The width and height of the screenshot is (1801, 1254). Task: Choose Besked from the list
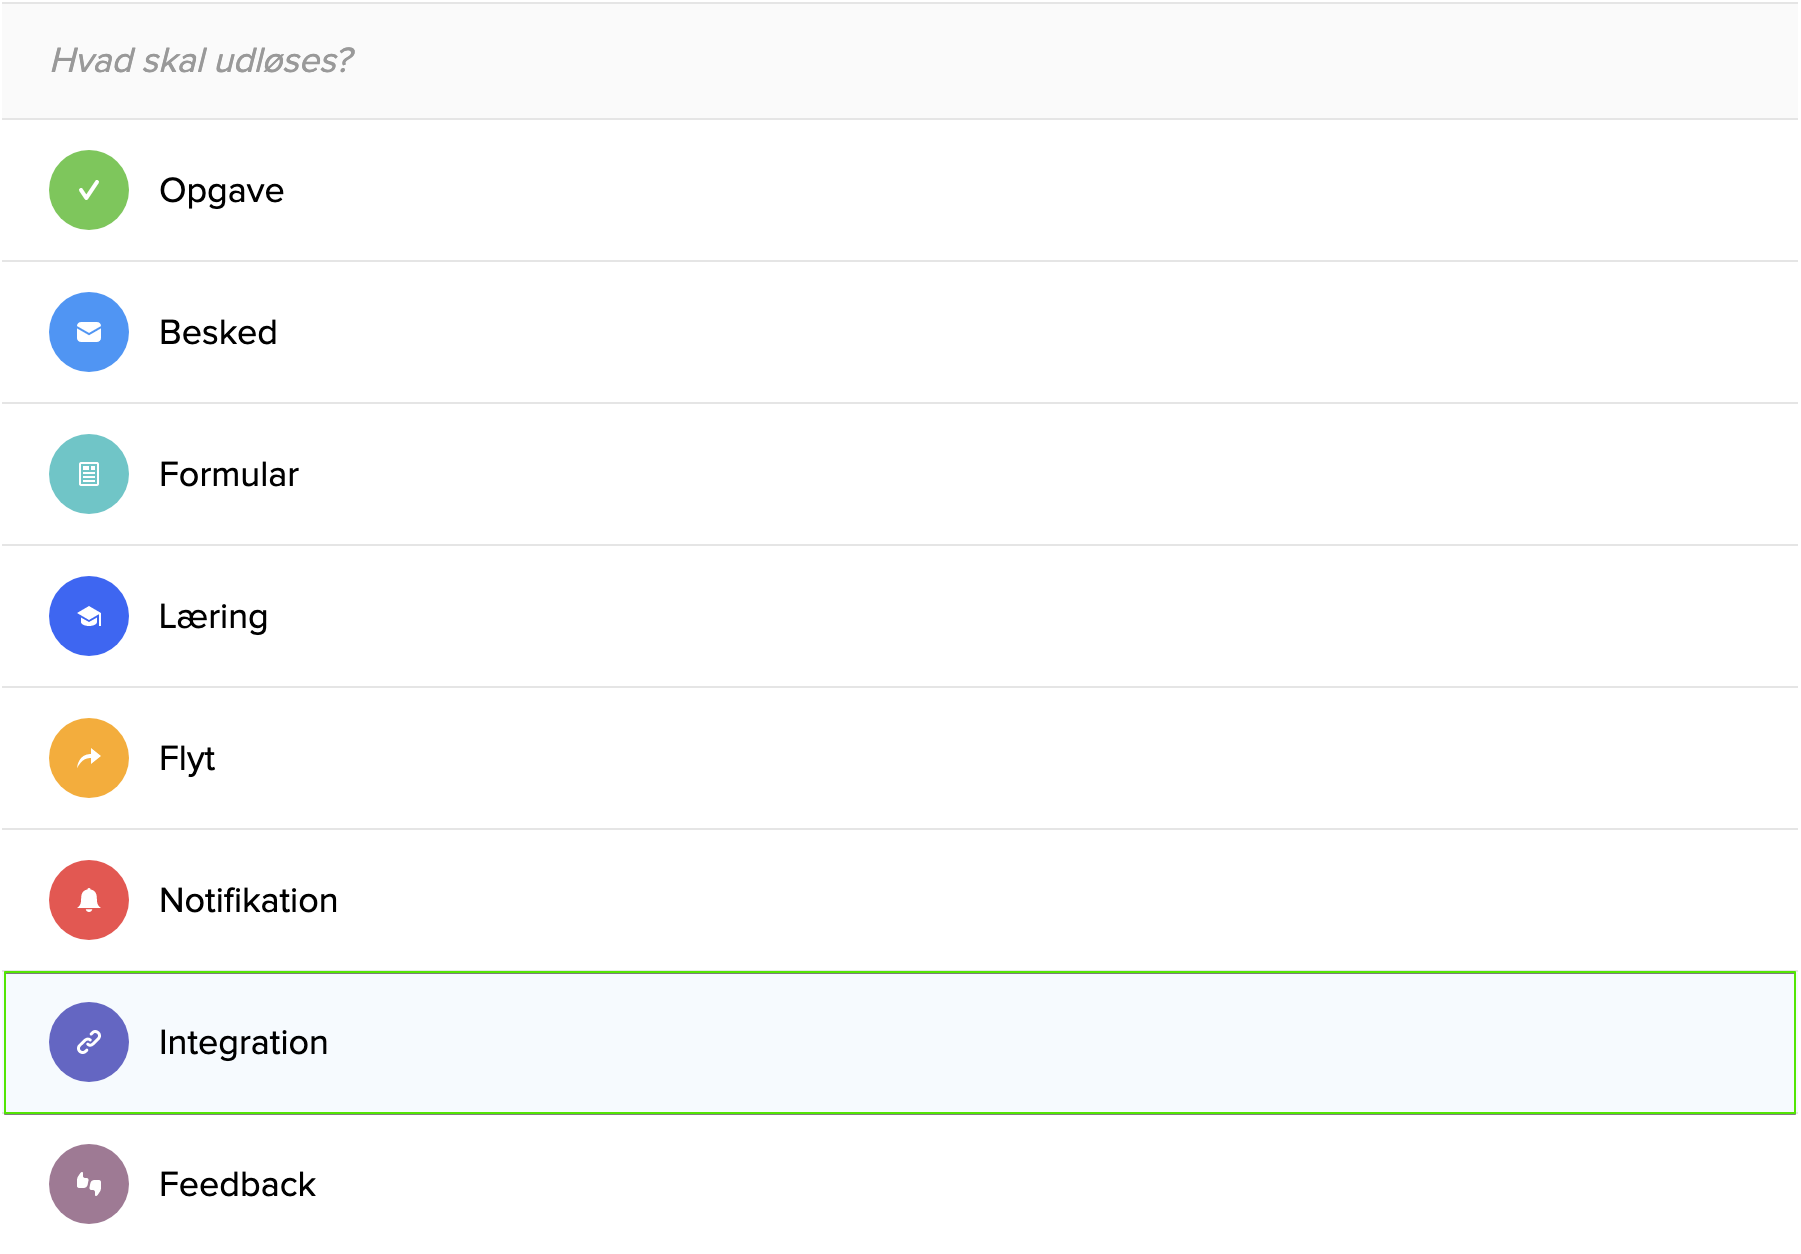[x=218, y=332]
